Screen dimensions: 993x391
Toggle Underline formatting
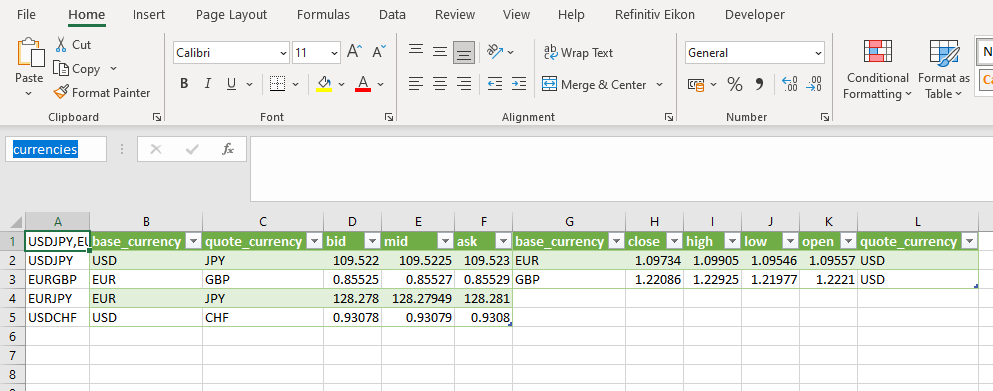tap(231, 84)
